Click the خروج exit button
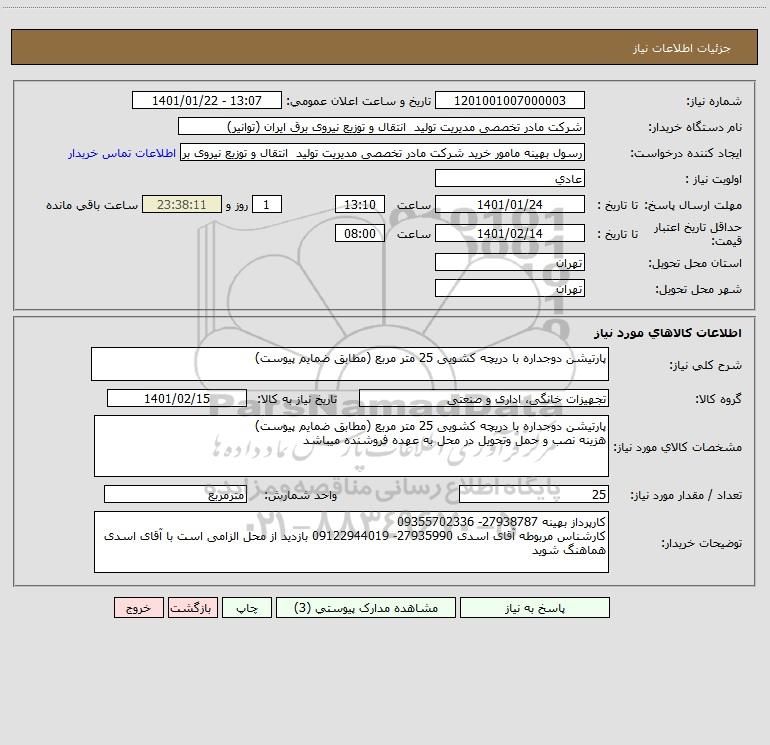Image resolution: width=770 pixels, height=745 pixels. (x=138, y=607)
